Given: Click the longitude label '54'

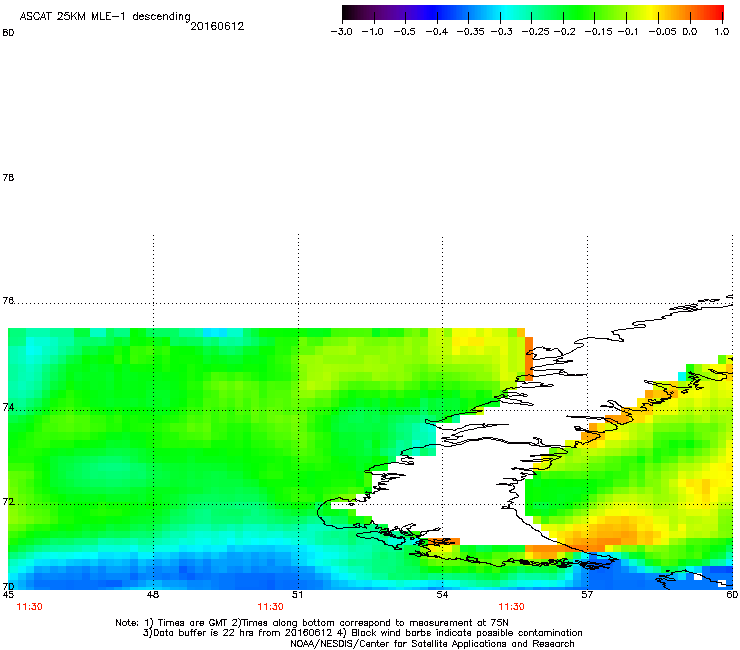Looking at the screenshot, I should [x=442, y=595].
